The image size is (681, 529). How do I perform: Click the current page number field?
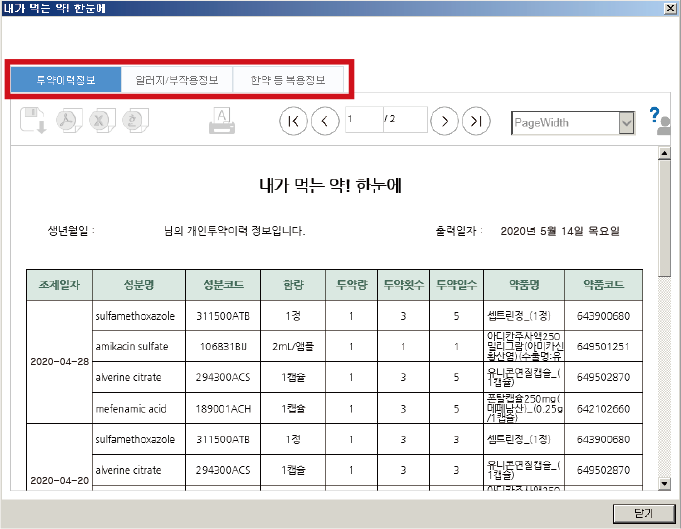364,119
